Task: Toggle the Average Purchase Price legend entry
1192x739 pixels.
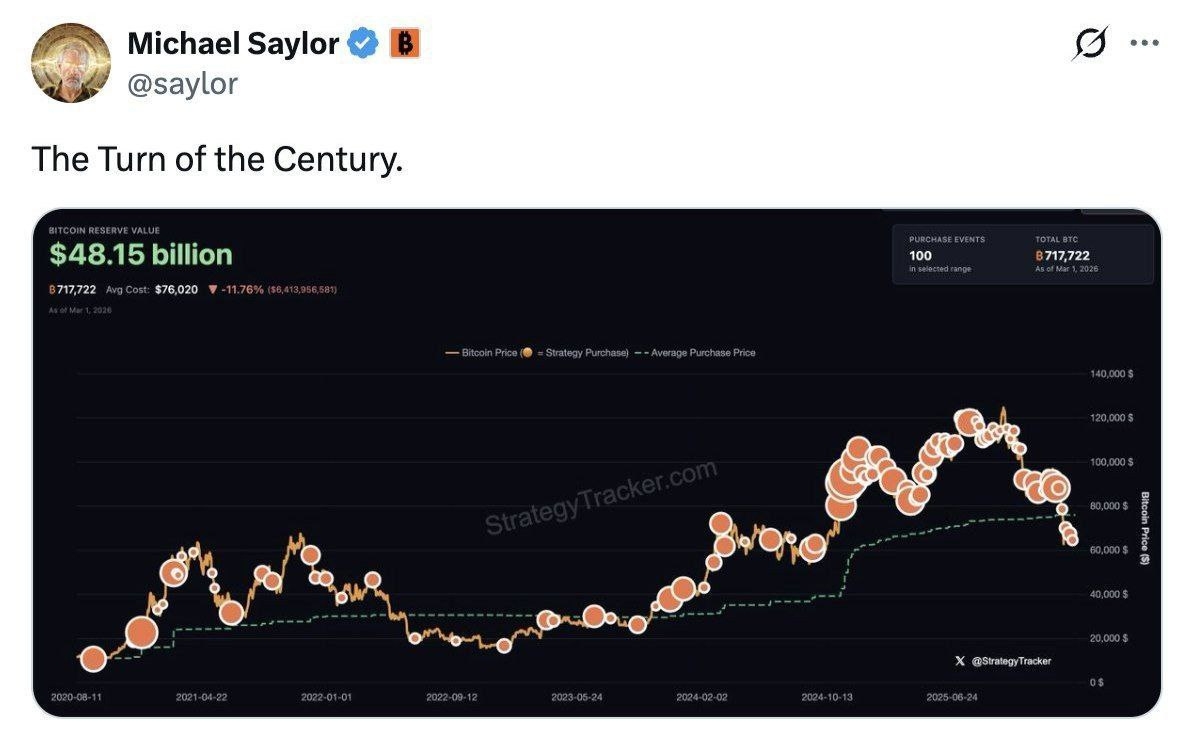Action: pyautogui.click(x=702, y=353)
